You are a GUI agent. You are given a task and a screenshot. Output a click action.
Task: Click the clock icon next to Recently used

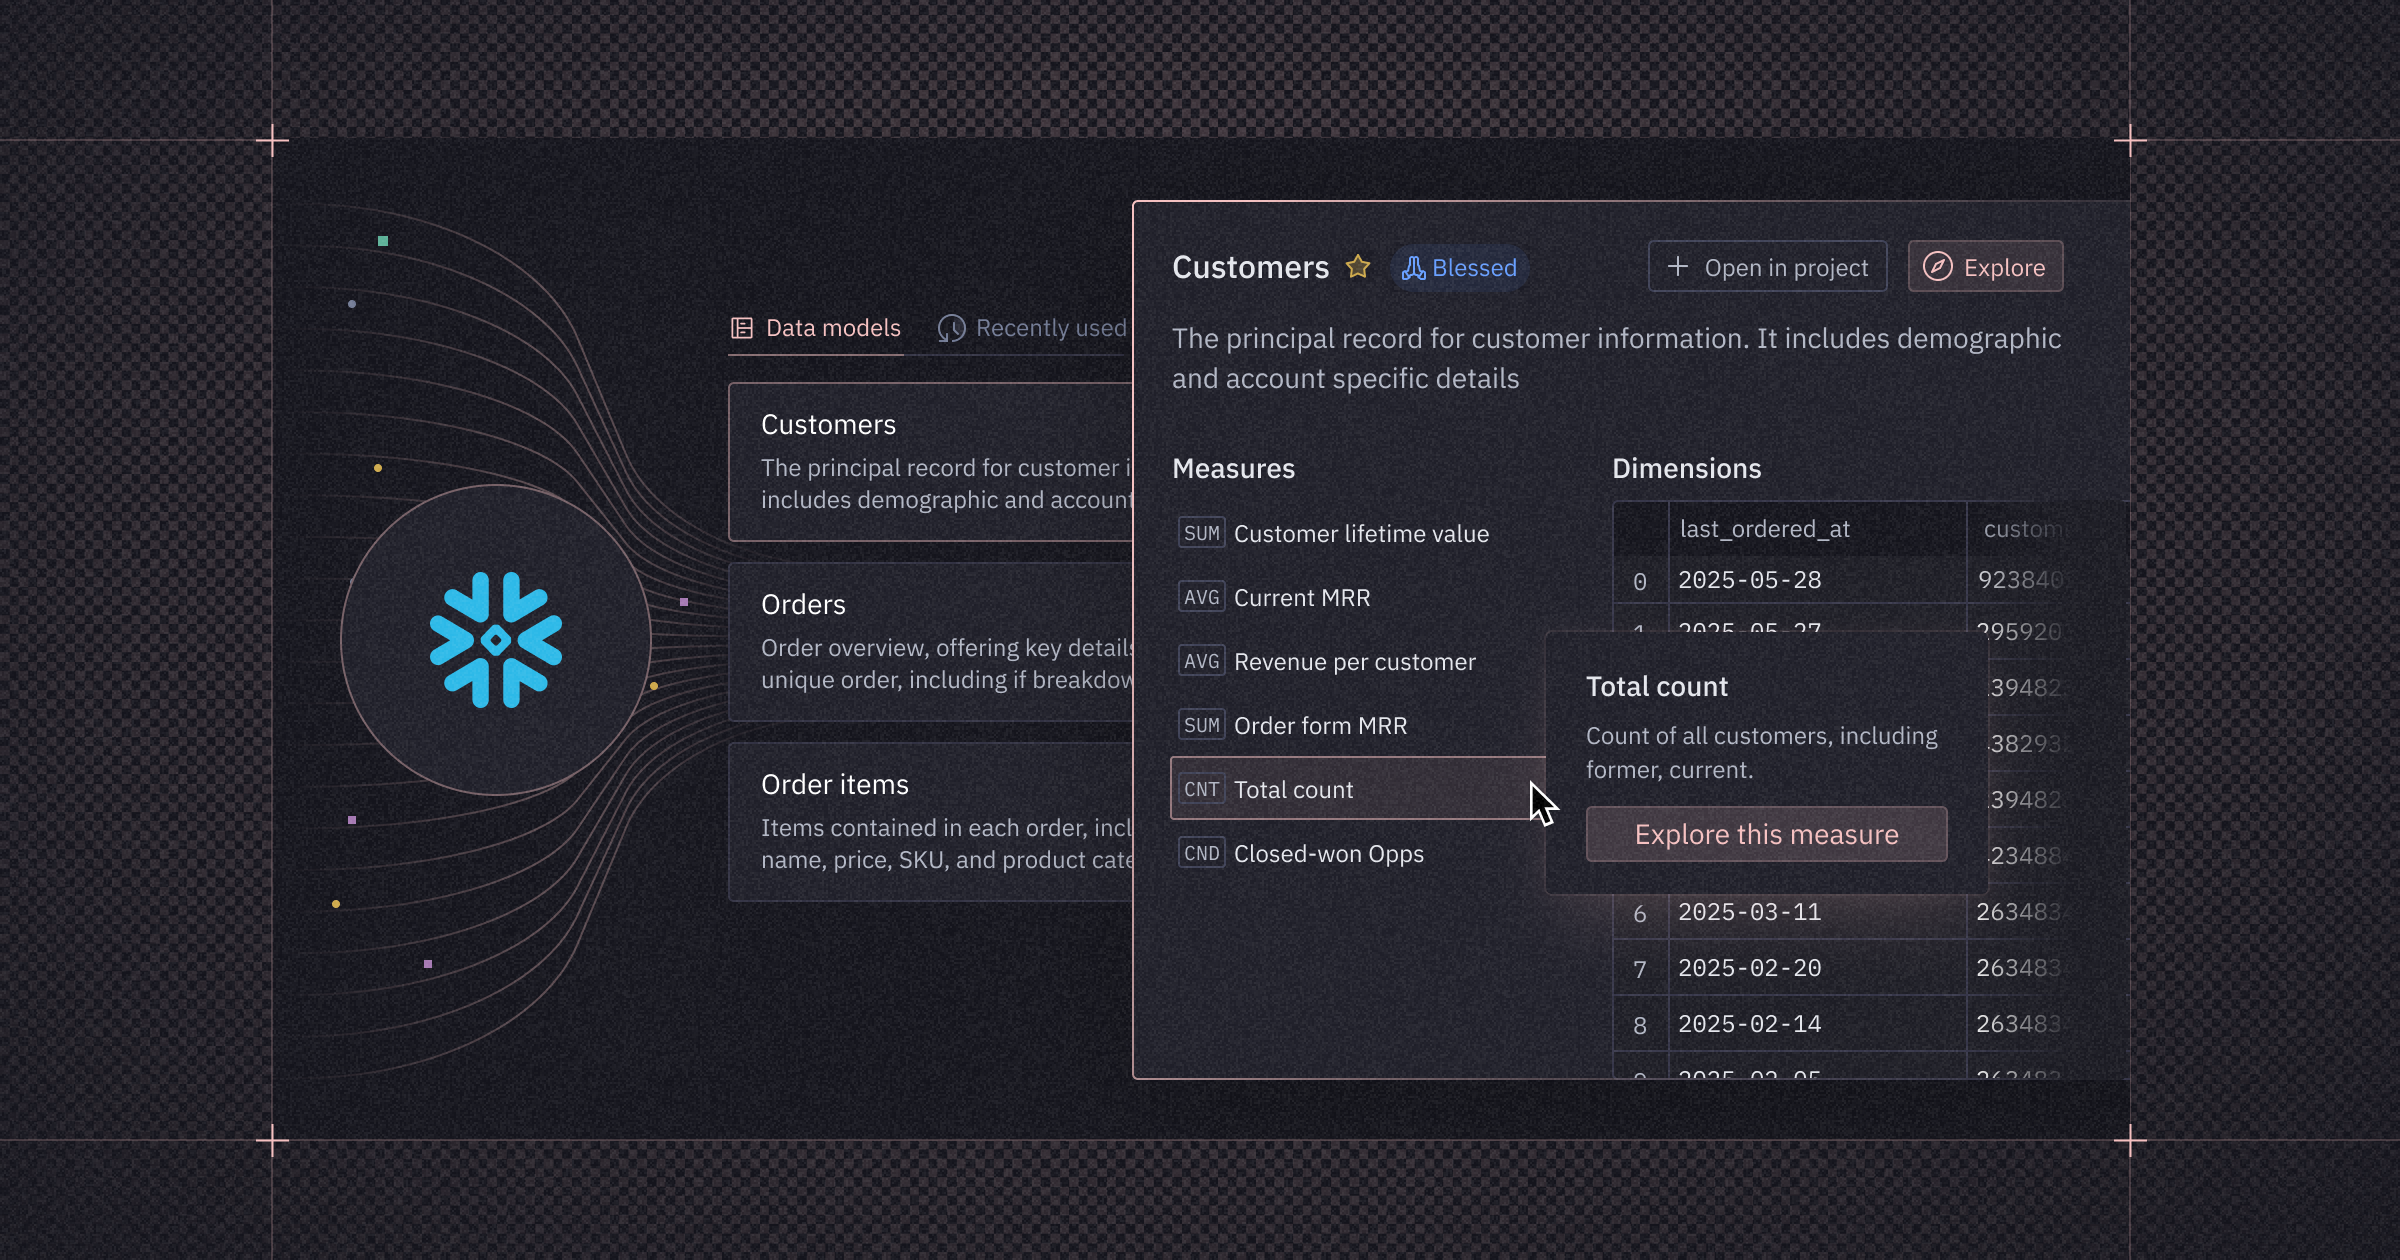950,327
